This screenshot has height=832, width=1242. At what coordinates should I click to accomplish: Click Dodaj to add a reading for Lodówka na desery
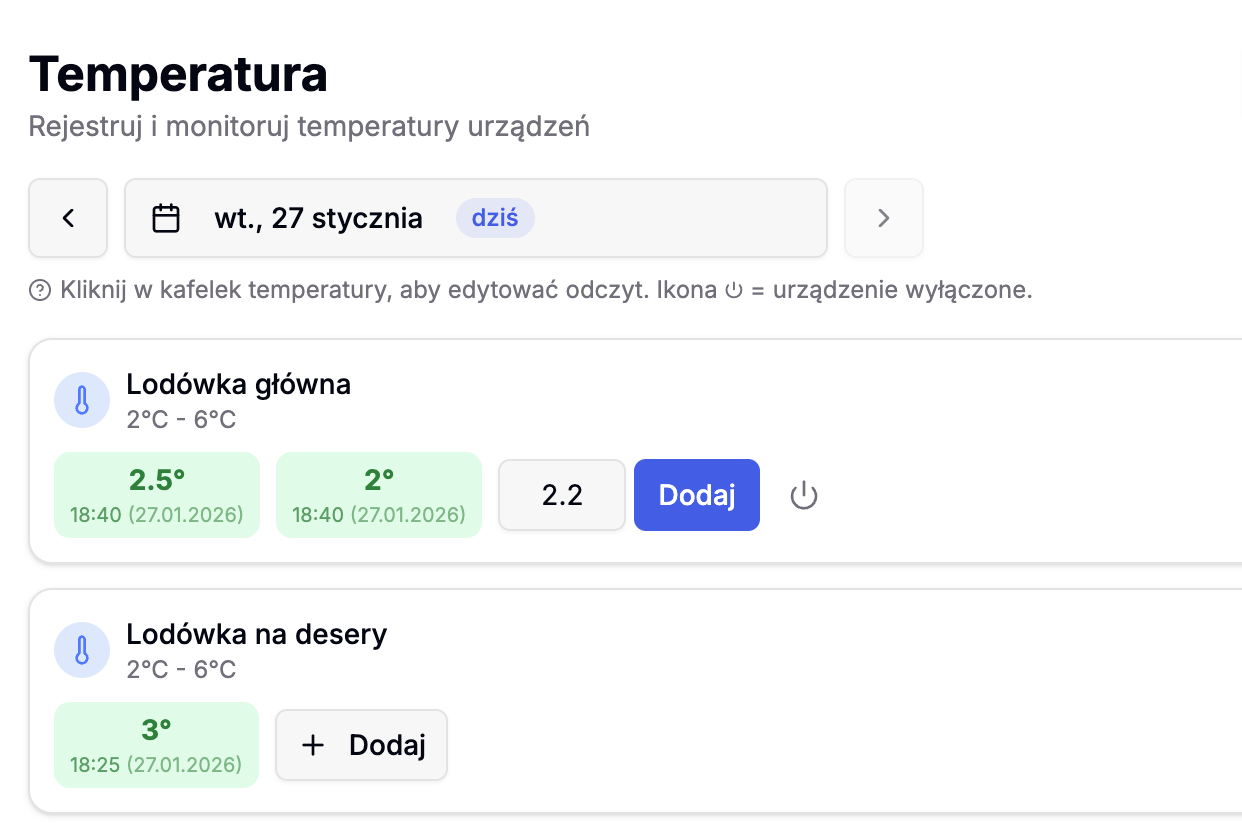point(361,744)
